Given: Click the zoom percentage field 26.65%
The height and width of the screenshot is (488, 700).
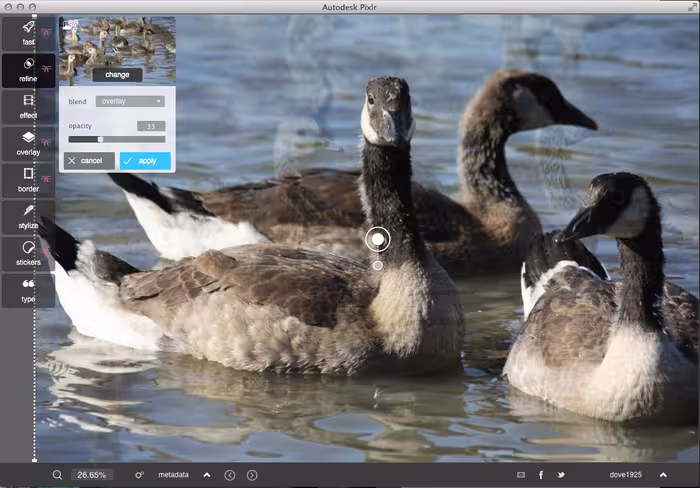Looking at the screenshot, I should (92, 475).
